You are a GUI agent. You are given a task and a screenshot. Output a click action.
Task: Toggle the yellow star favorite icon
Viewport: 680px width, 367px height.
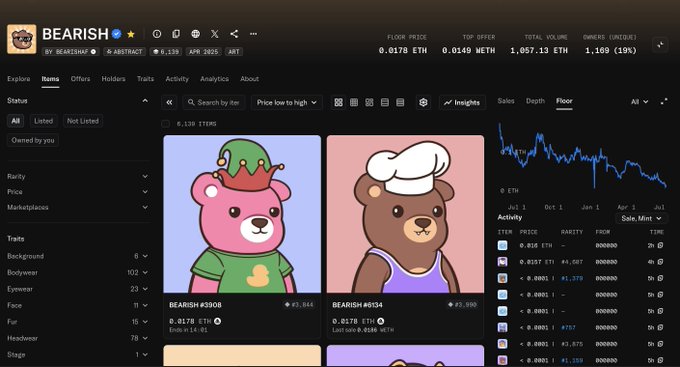tap(131, 34)
